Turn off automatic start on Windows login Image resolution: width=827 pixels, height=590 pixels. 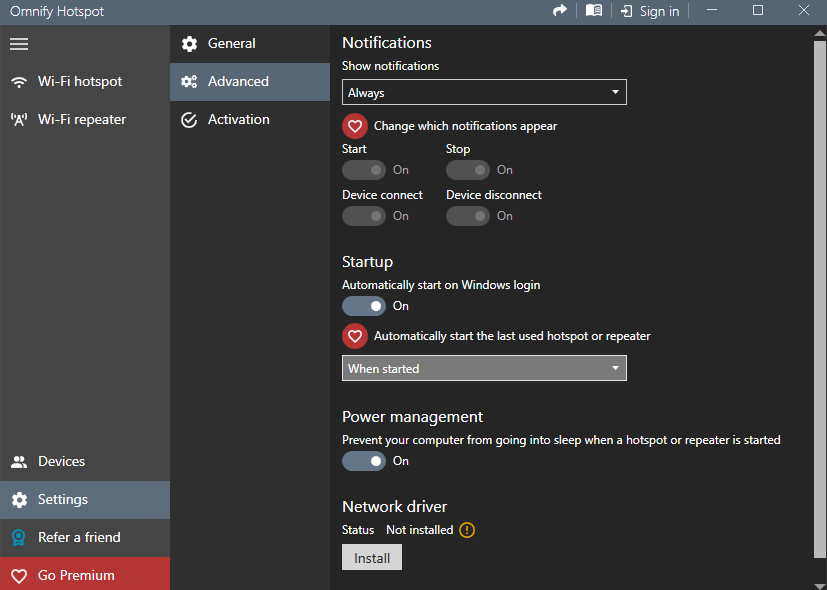pos(364,306)
